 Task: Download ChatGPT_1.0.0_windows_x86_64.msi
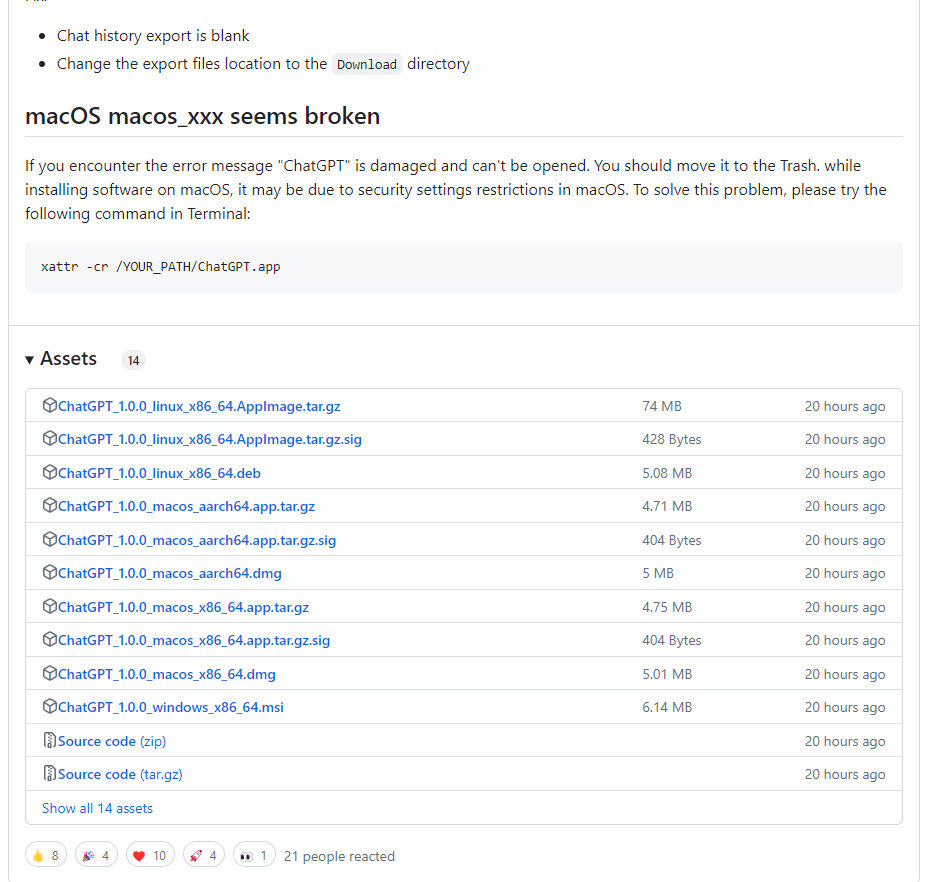[x=171, y=708]
